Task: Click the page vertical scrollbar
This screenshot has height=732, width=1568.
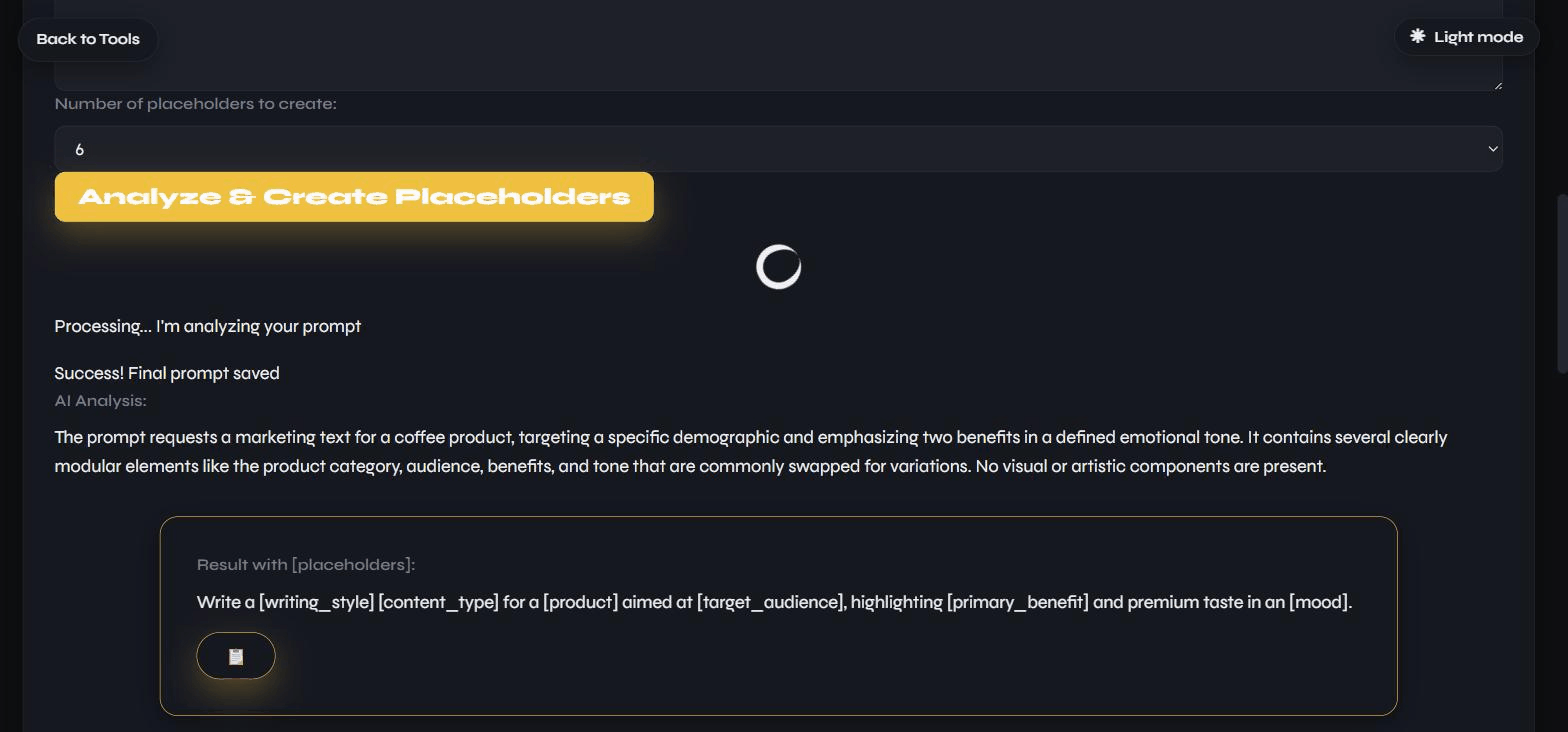Action: [1561, 285]
